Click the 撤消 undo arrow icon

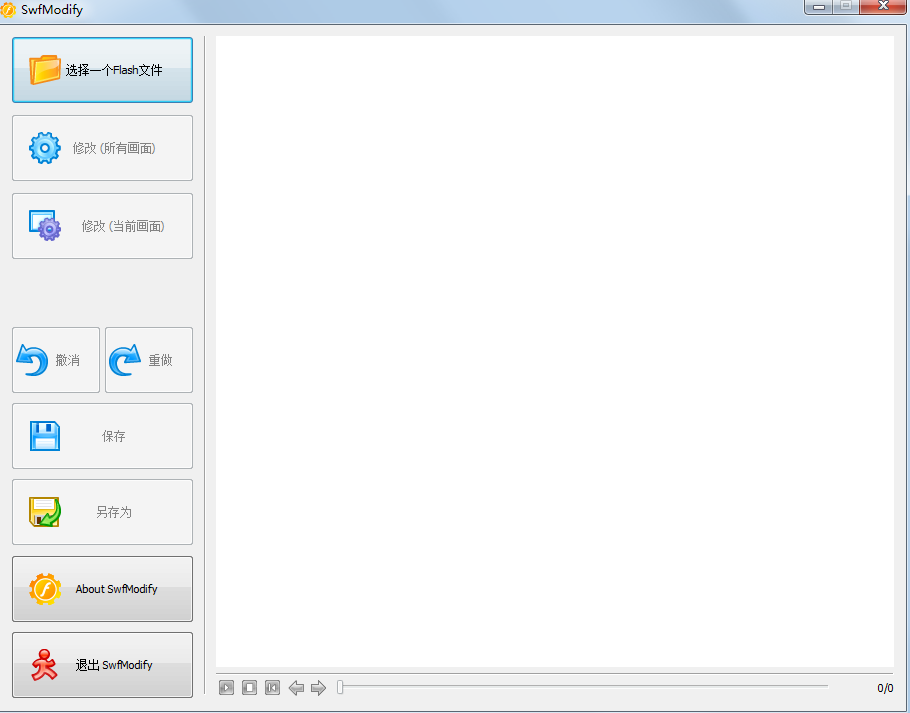[31, 359]
